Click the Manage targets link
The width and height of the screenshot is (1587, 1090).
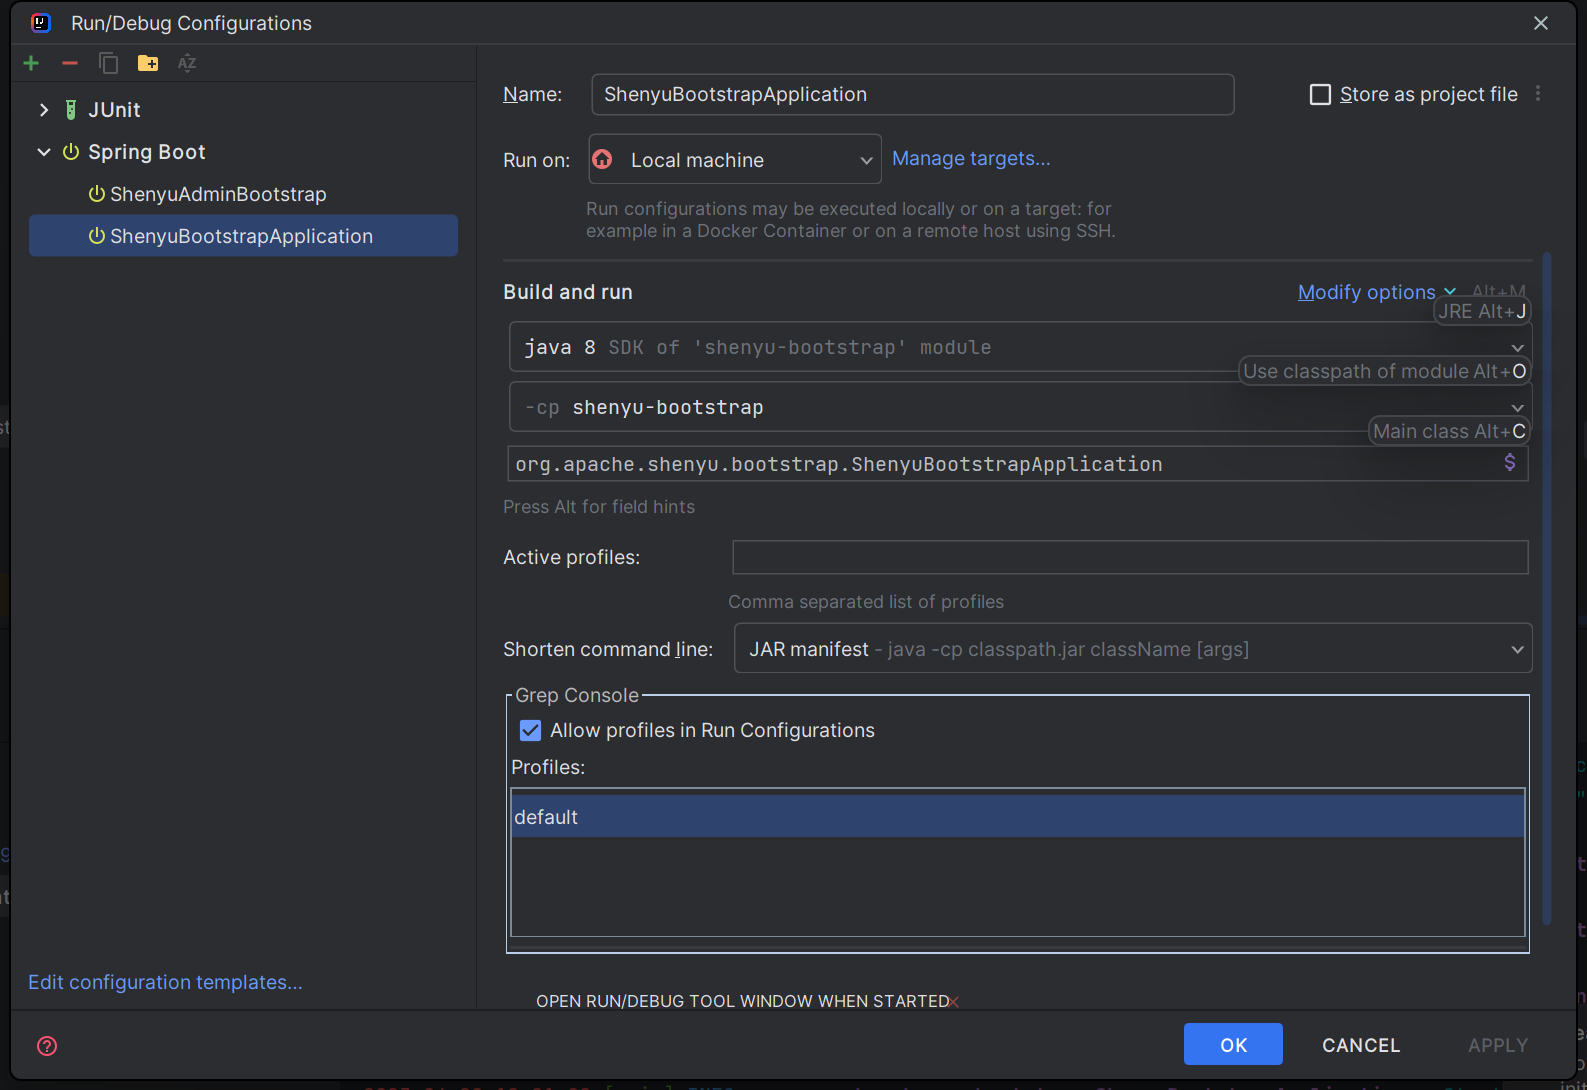click(x=970, y=159)
